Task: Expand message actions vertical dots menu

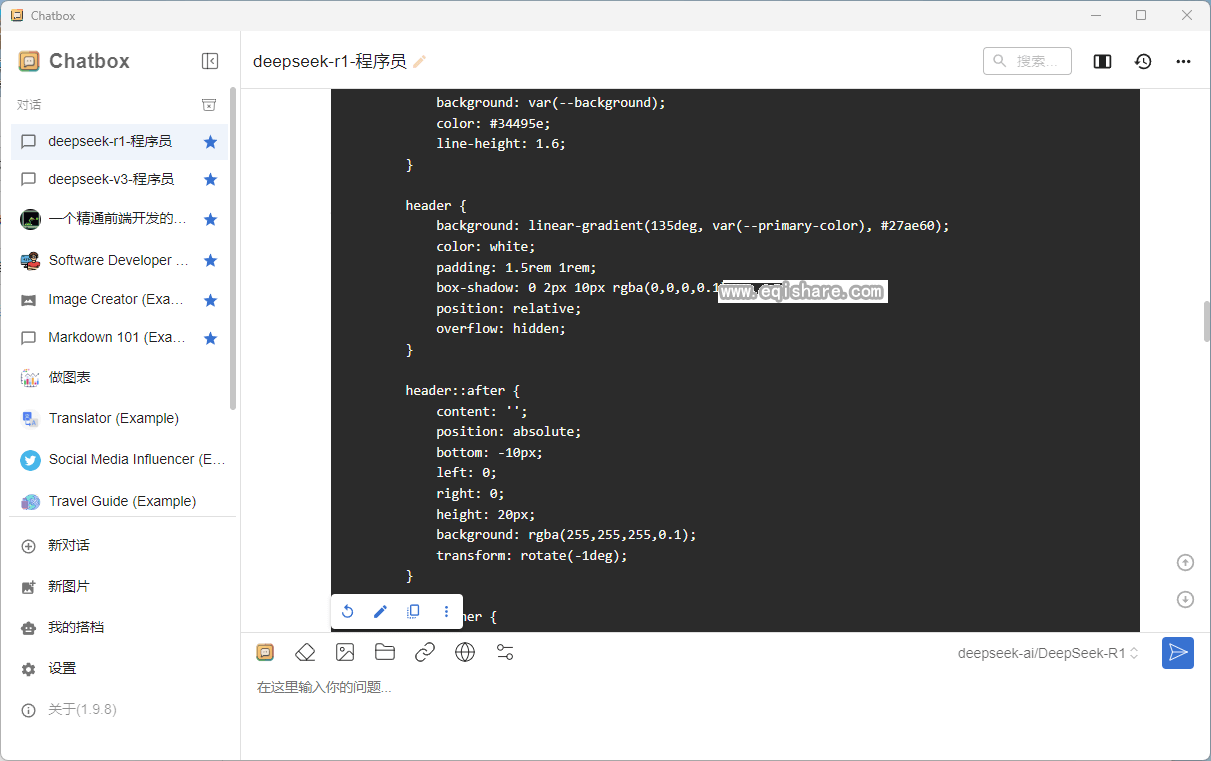Action: [446, 612]
